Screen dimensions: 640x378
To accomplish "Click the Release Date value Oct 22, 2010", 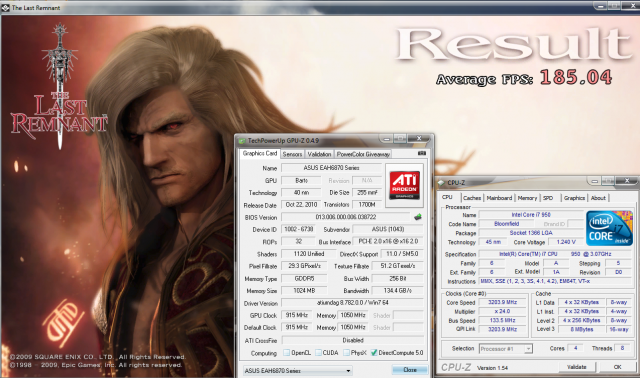I will 301,205.
